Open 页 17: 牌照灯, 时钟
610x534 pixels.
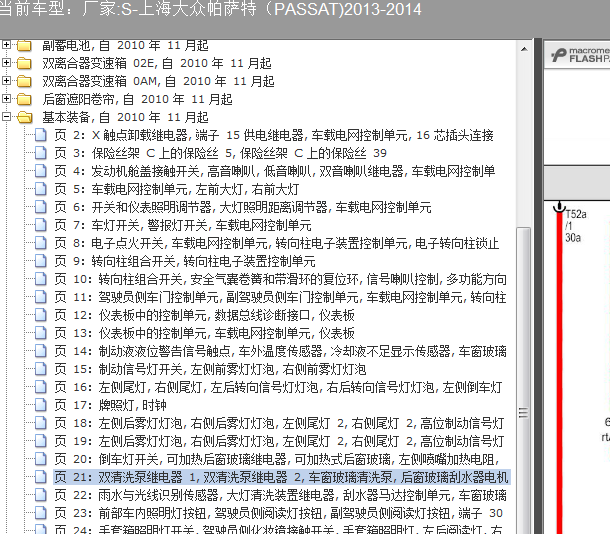click(x=110, y=405)
